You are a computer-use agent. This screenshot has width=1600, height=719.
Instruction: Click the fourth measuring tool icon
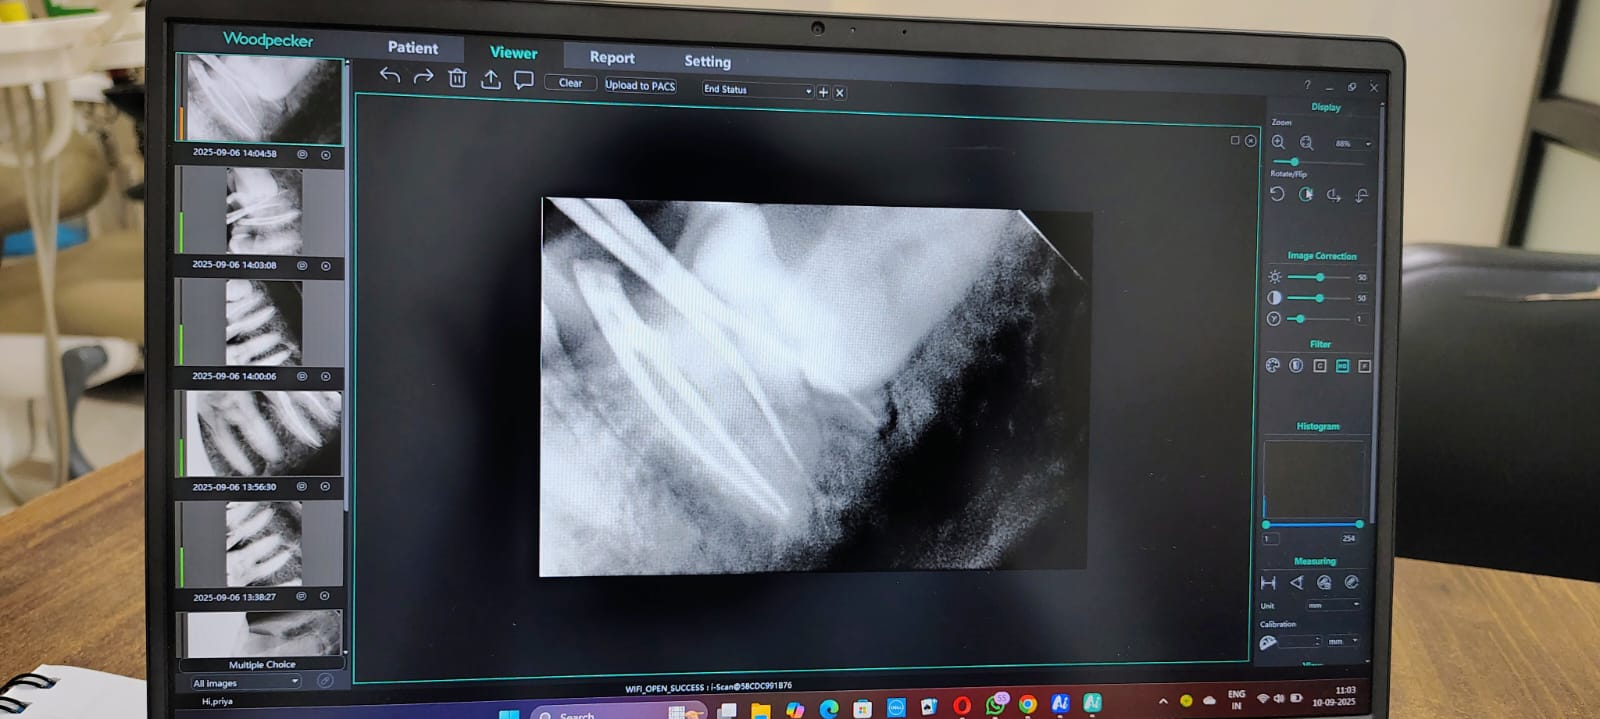(x=1352, y=582)
